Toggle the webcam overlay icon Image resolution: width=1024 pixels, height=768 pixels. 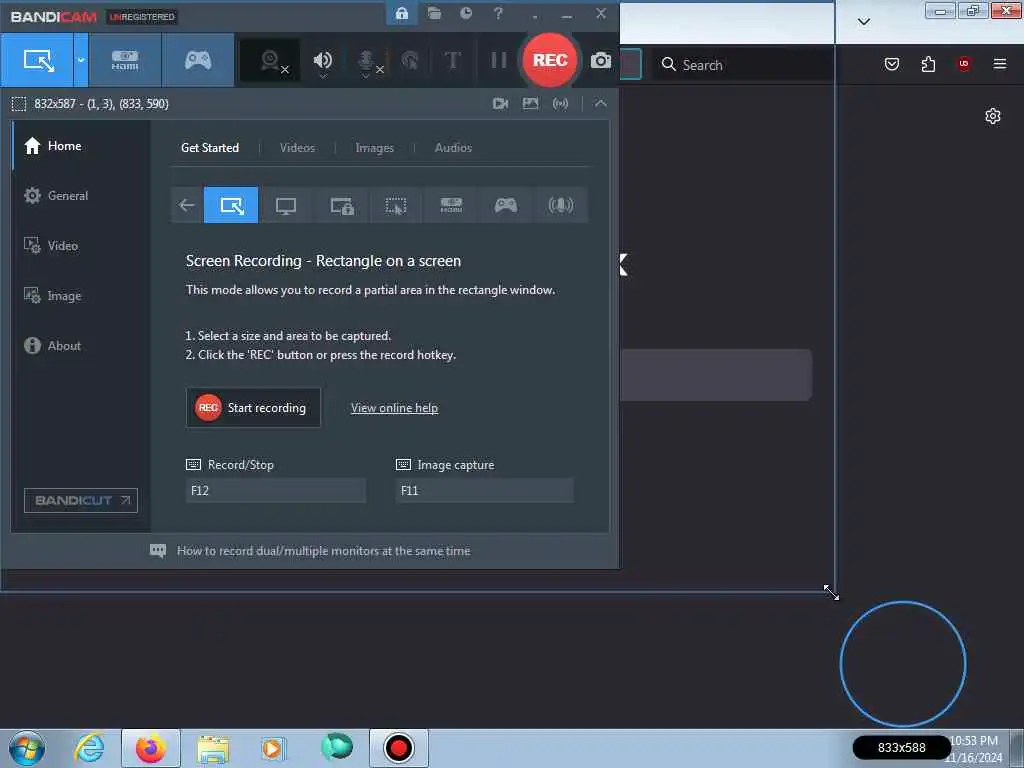(270, 61)
